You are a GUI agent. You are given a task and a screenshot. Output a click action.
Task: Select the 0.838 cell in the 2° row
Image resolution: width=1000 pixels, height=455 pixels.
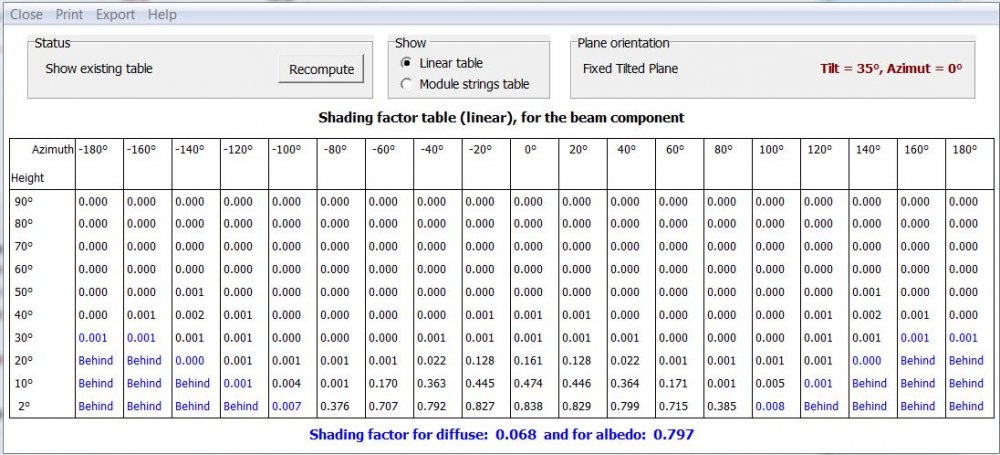(x=528, y=406)
